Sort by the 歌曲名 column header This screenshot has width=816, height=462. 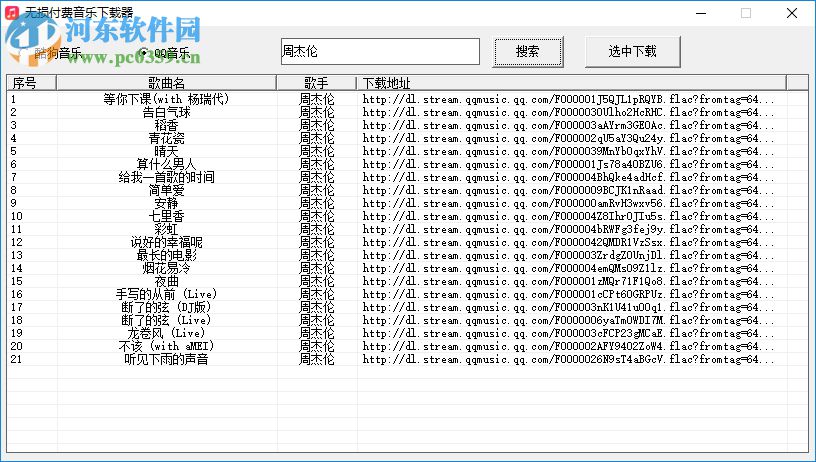coord(167,83)
